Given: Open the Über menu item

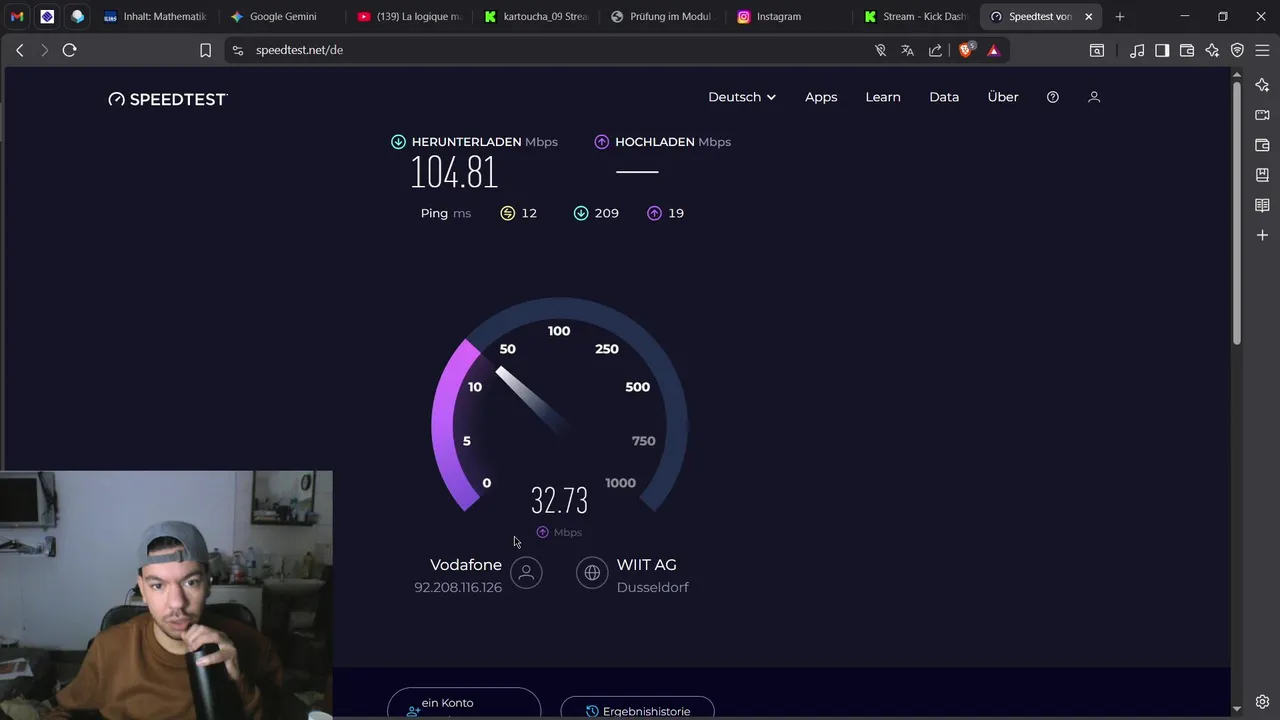Looking at the screenshot, I should [1003, 97].
